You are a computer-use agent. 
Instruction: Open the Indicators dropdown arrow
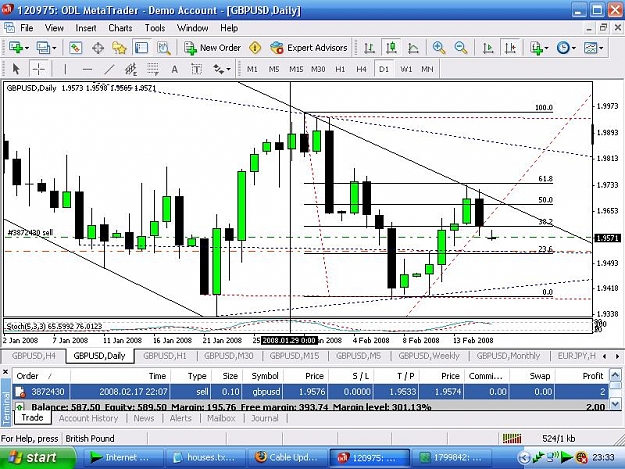coord(546,48)
